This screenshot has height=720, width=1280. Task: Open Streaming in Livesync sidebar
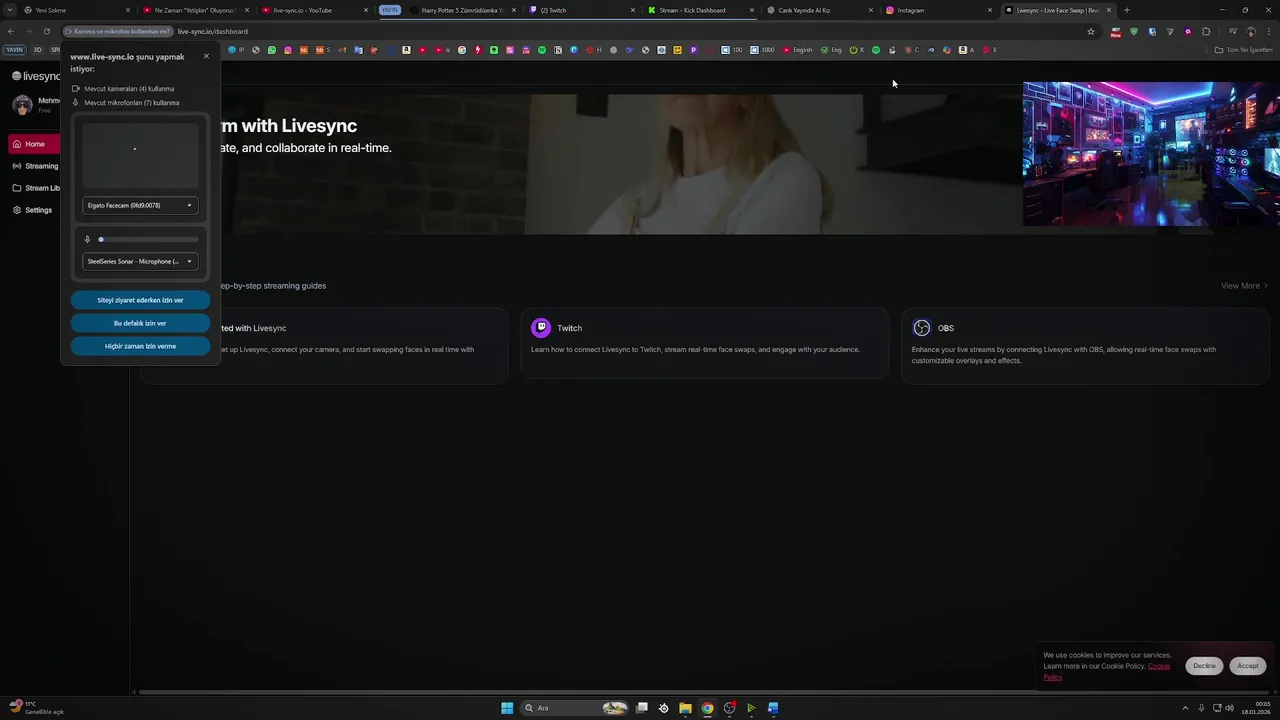pyautogui.click(x=35, y=166)
